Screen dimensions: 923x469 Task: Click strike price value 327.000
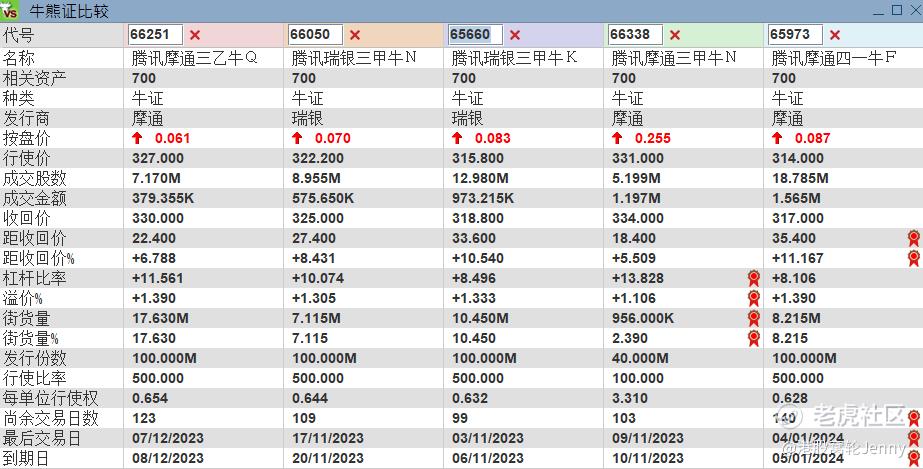coord(158,158)
